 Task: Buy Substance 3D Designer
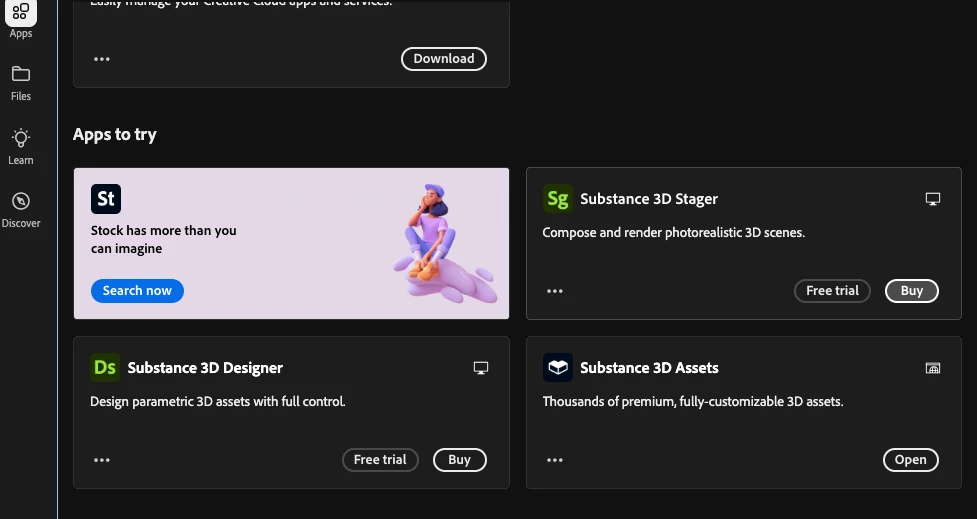click(459, 460)
